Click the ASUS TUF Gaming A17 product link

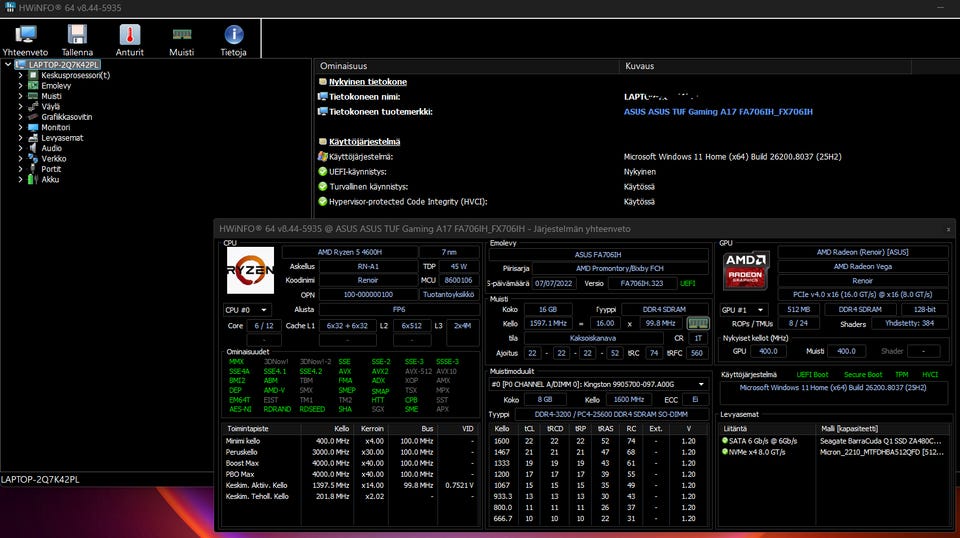[x=718, y=112]
